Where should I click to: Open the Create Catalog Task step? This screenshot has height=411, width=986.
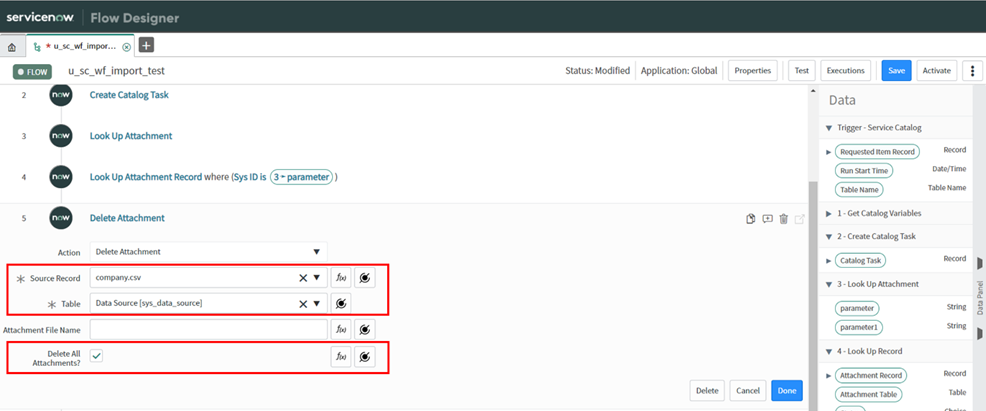(129, 95)
